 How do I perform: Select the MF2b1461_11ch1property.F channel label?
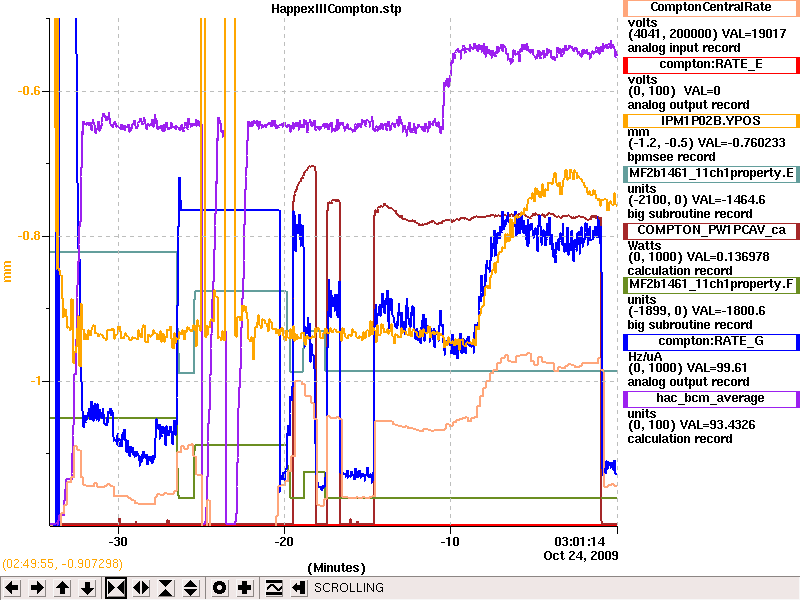pyautogui.click(x=711, y=285)
